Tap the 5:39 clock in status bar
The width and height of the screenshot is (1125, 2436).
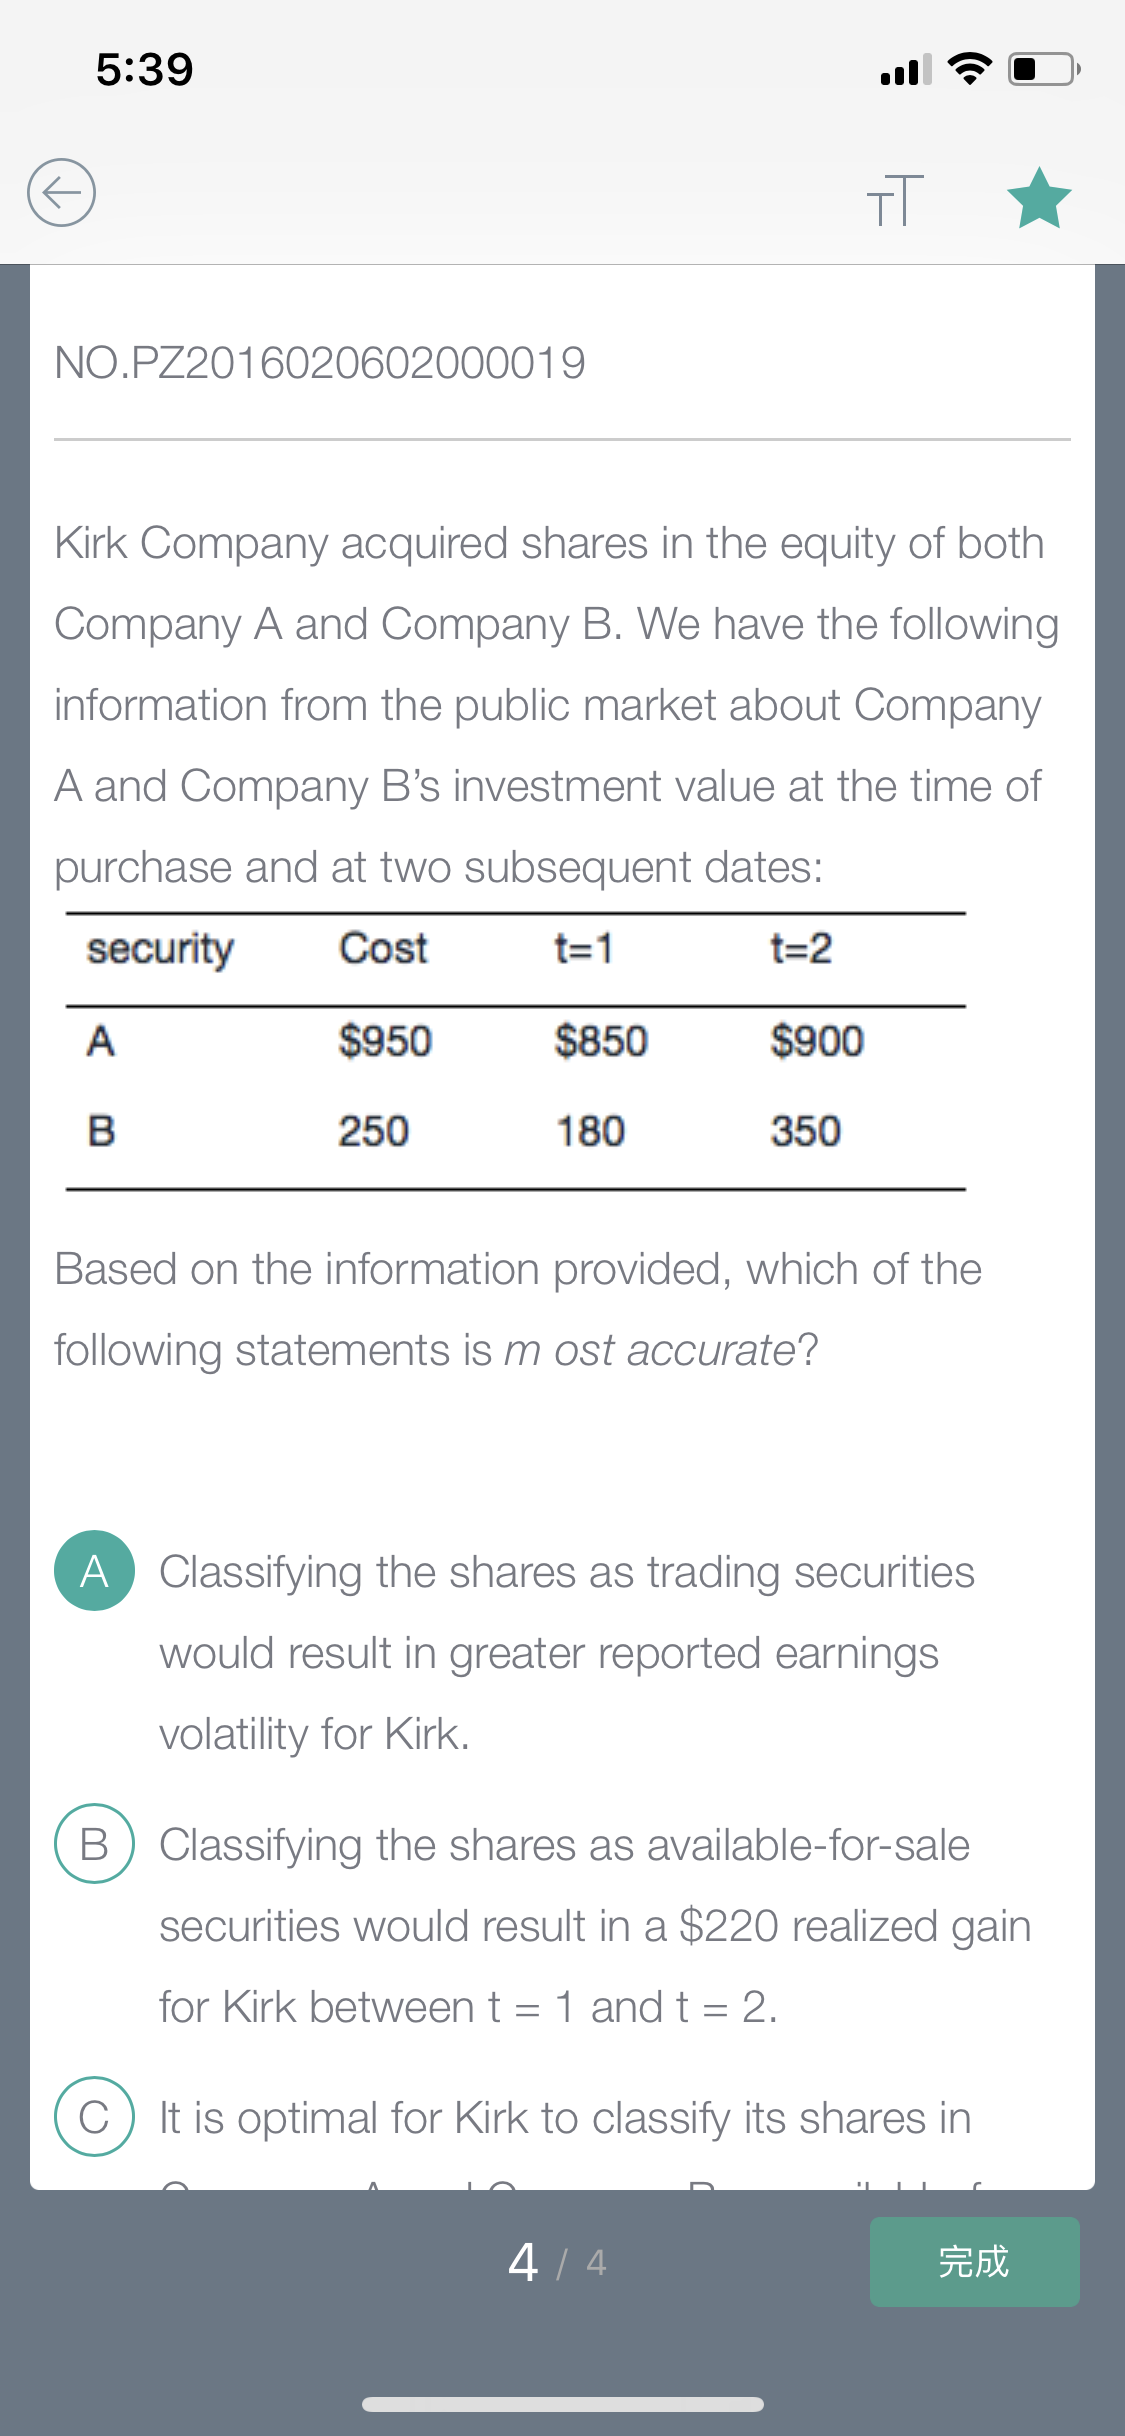click(145, 69)
